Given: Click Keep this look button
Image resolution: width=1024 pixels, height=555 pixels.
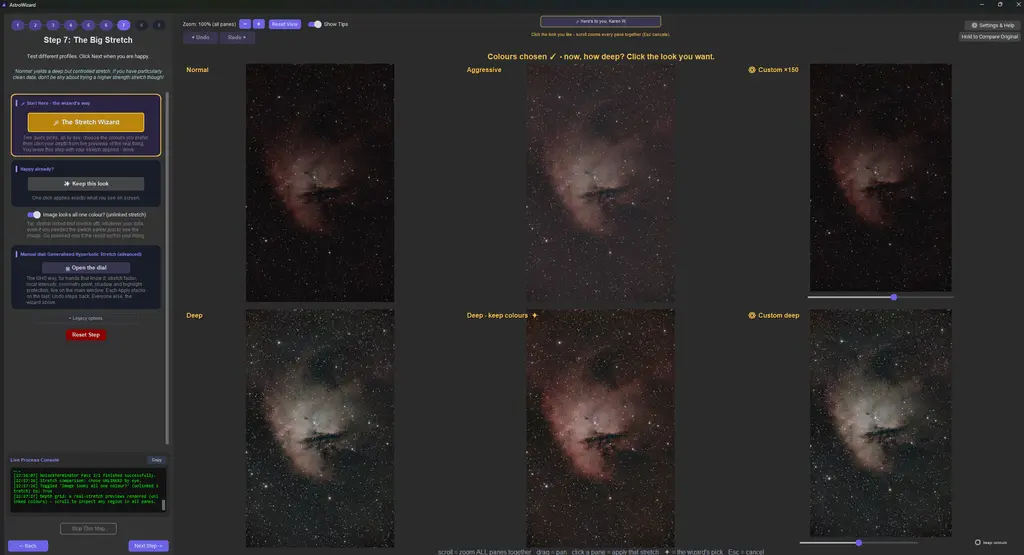Looking at the screenshot, I should coord(86,183).
